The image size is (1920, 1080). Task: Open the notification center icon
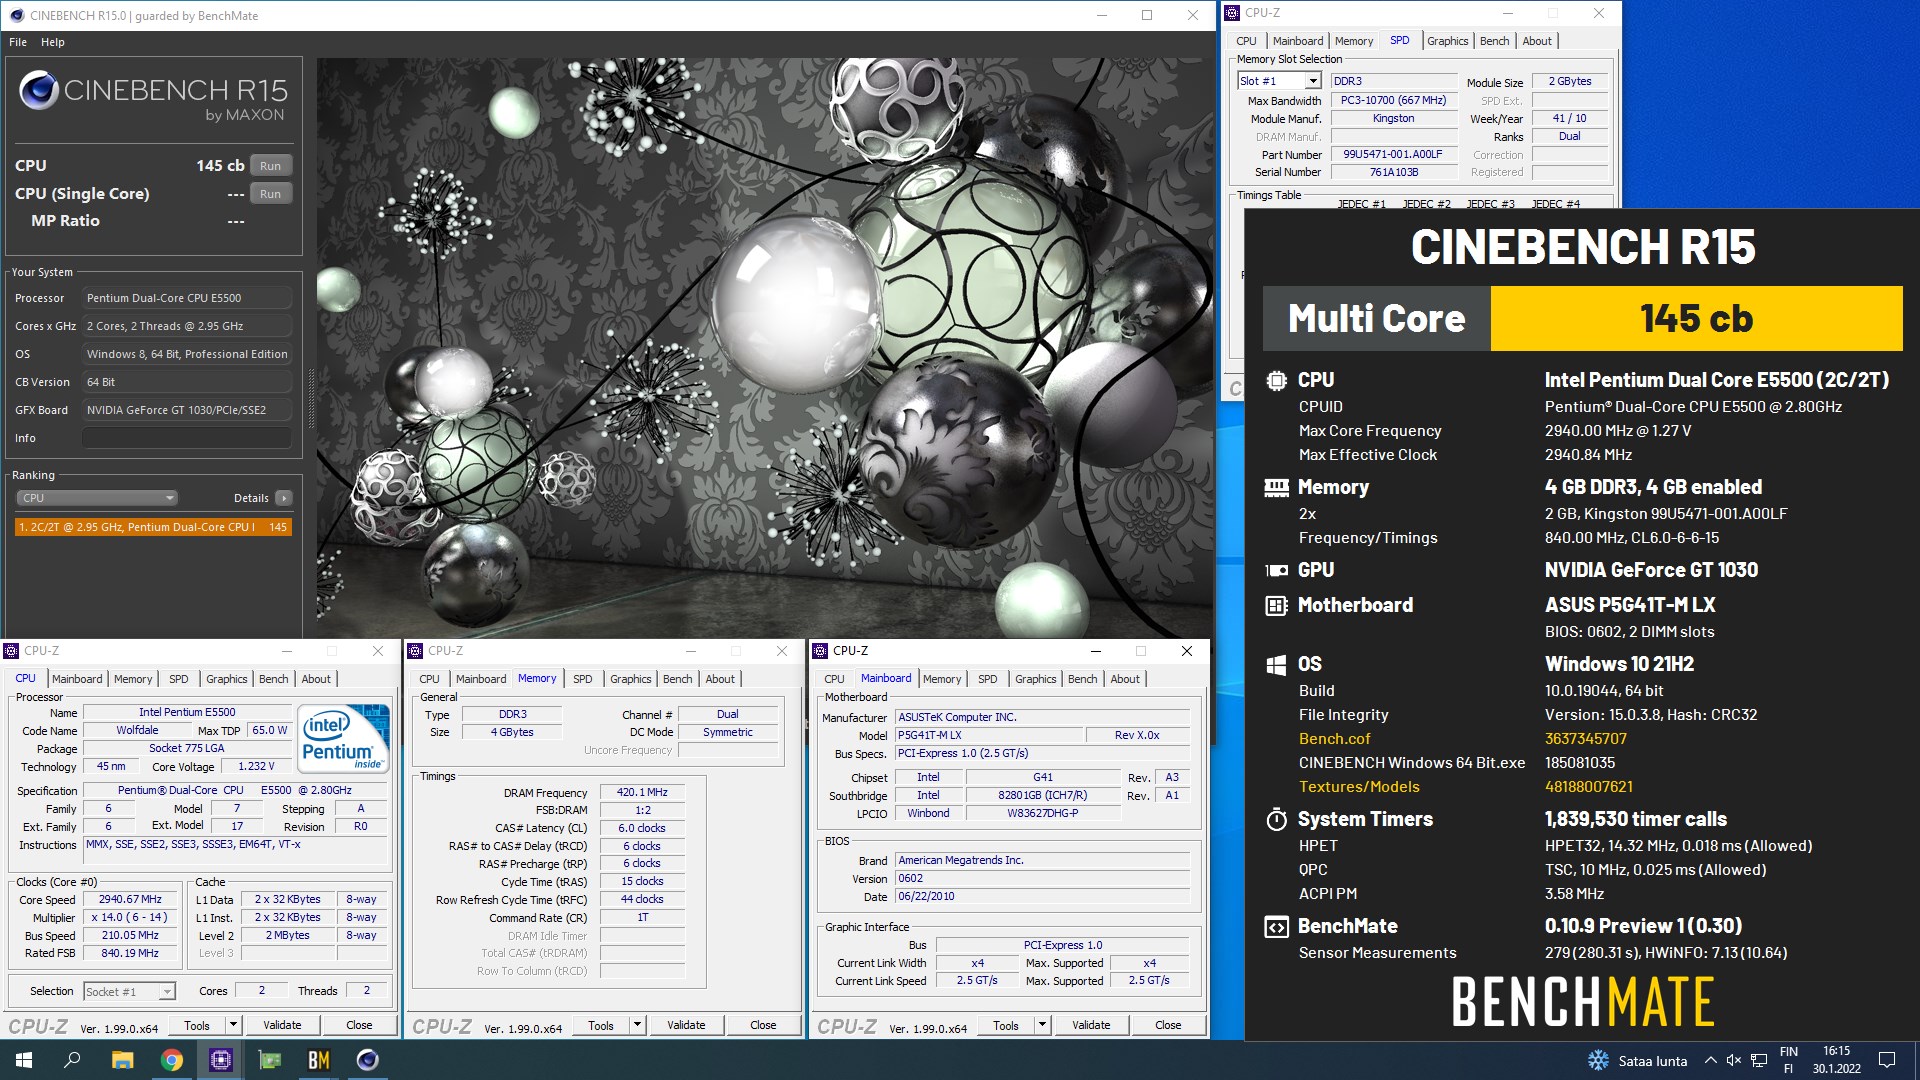click(1887, 1060)
